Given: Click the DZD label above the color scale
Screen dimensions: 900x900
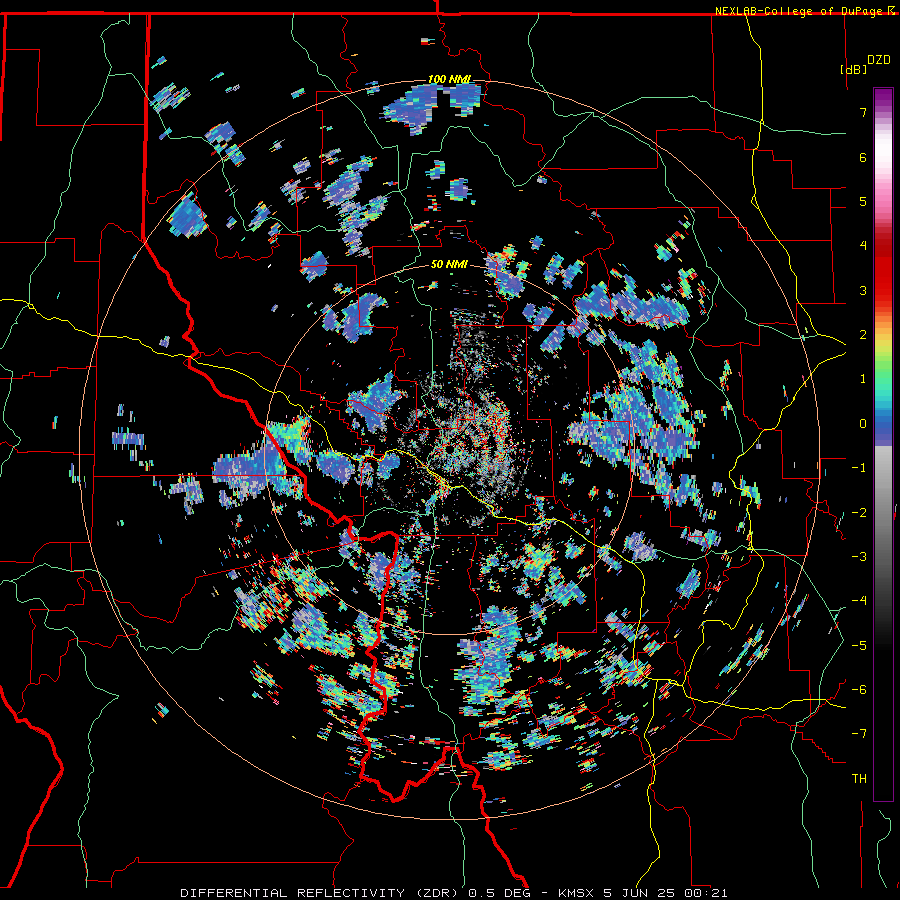Looking at the screenshot, I should 878,60.
